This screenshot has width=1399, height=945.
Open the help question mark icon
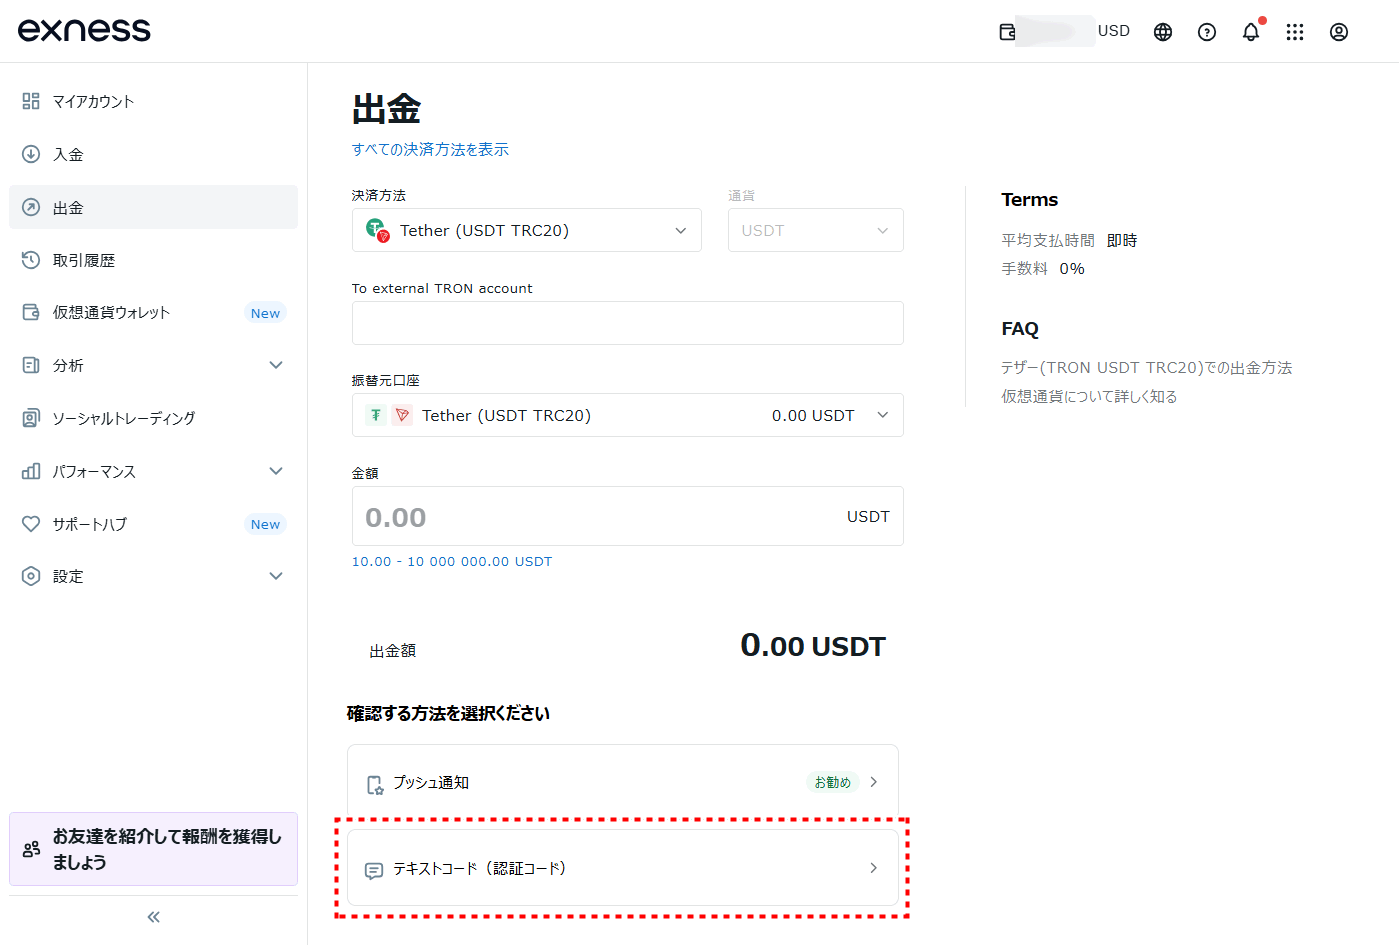(1207, 32)
